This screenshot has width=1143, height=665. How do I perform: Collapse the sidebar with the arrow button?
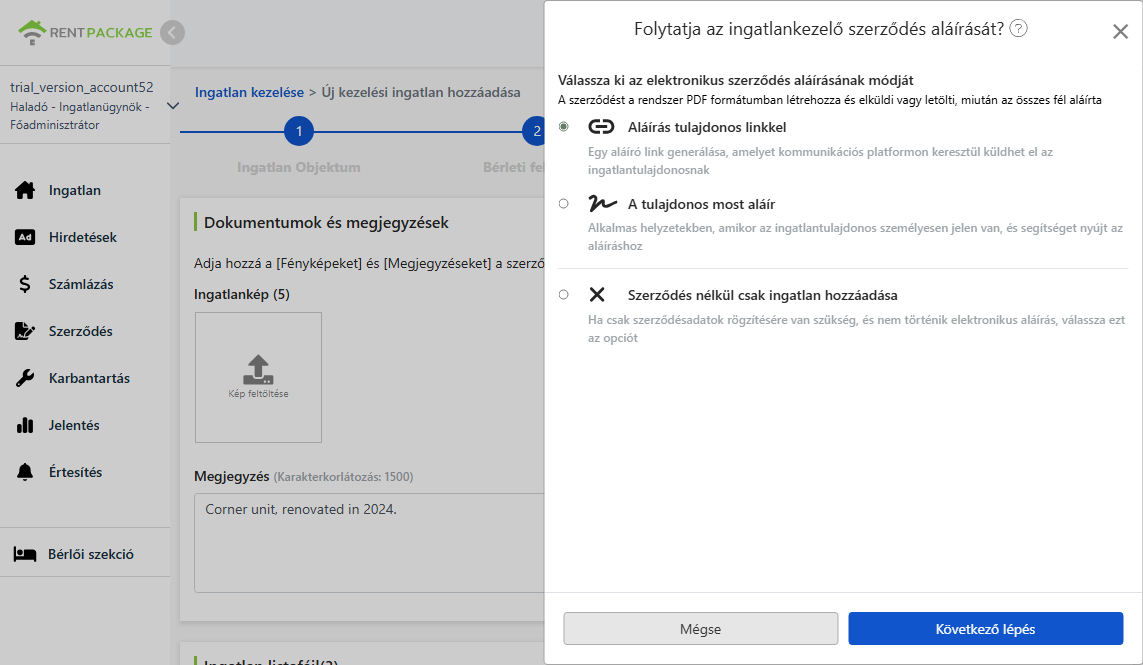coord(173,32)
